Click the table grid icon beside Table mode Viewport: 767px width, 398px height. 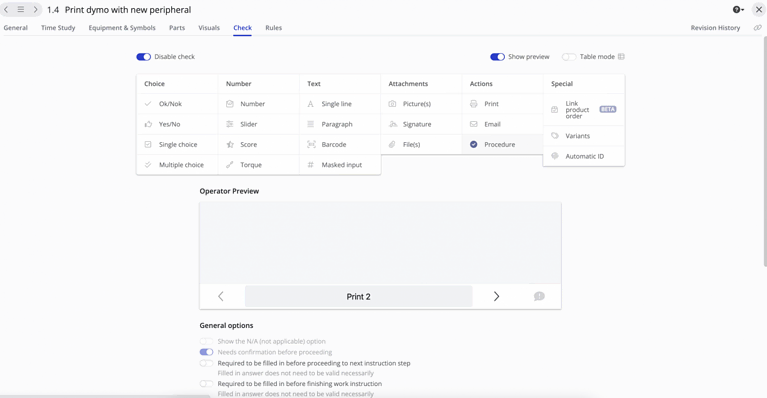coord(621,57)
